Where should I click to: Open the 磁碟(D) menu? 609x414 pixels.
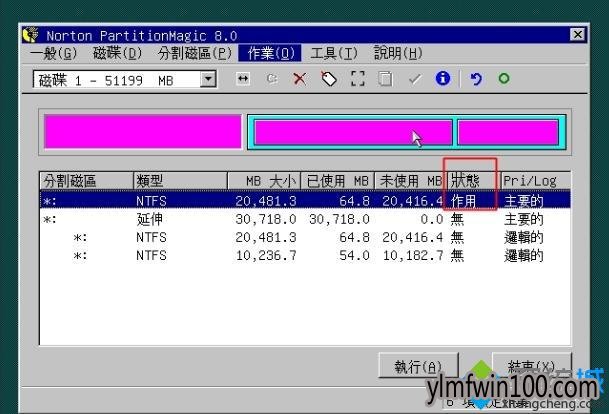click(x=118, y=53)
